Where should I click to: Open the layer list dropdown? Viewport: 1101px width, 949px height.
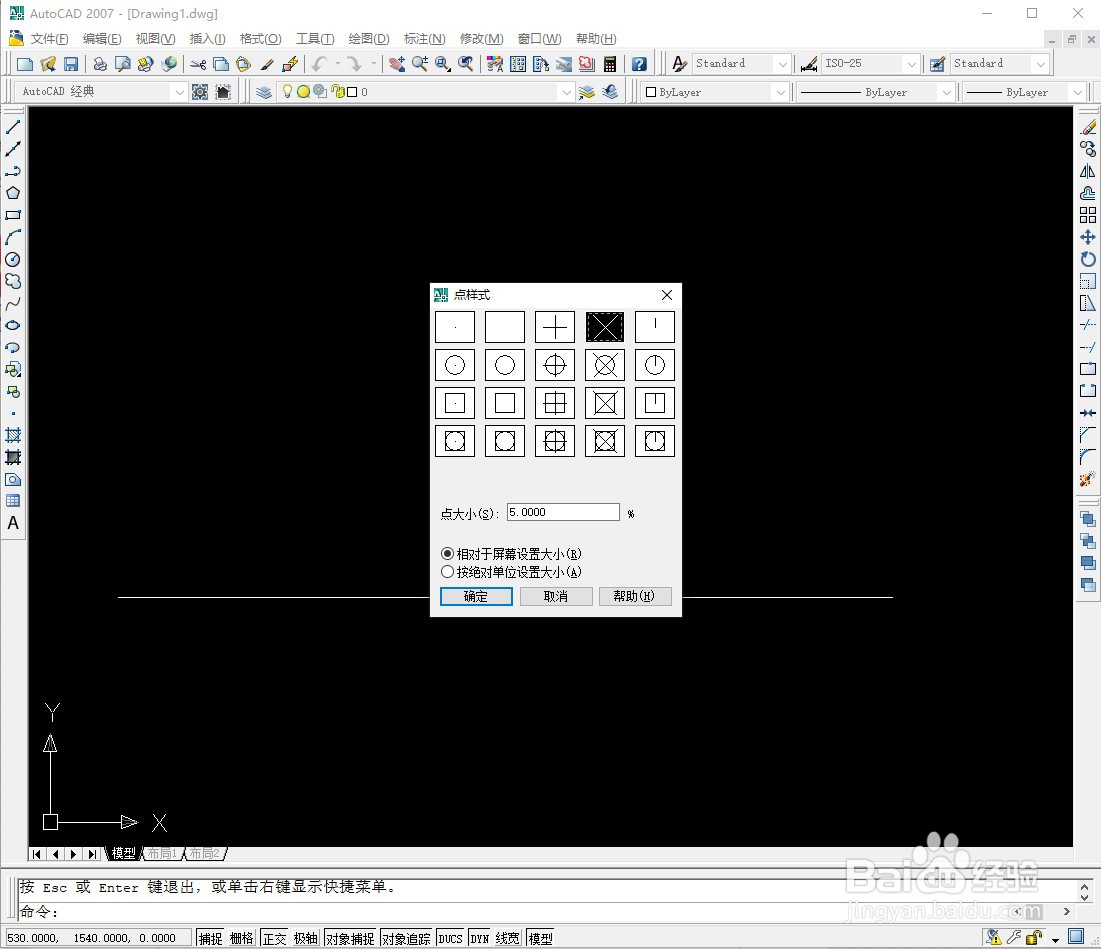point(567,92)
